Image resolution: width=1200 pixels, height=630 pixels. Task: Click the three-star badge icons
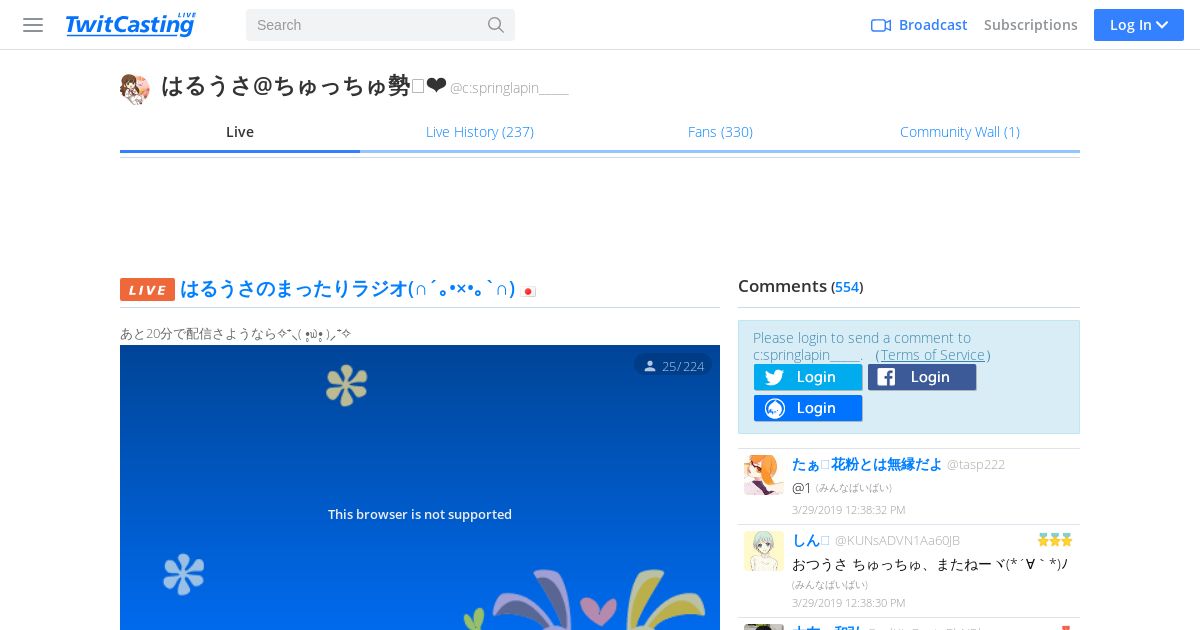point(1055,540)
